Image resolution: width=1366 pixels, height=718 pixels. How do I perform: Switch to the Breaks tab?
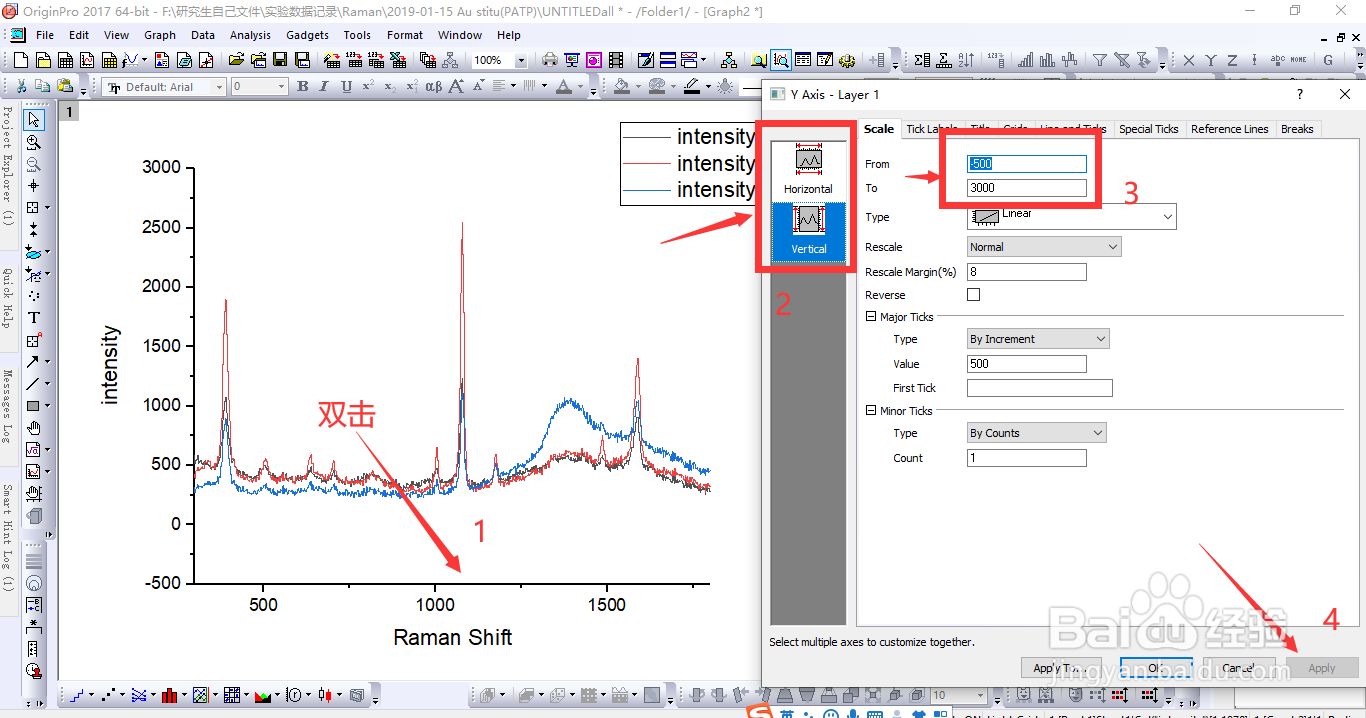coord(1297,129)
